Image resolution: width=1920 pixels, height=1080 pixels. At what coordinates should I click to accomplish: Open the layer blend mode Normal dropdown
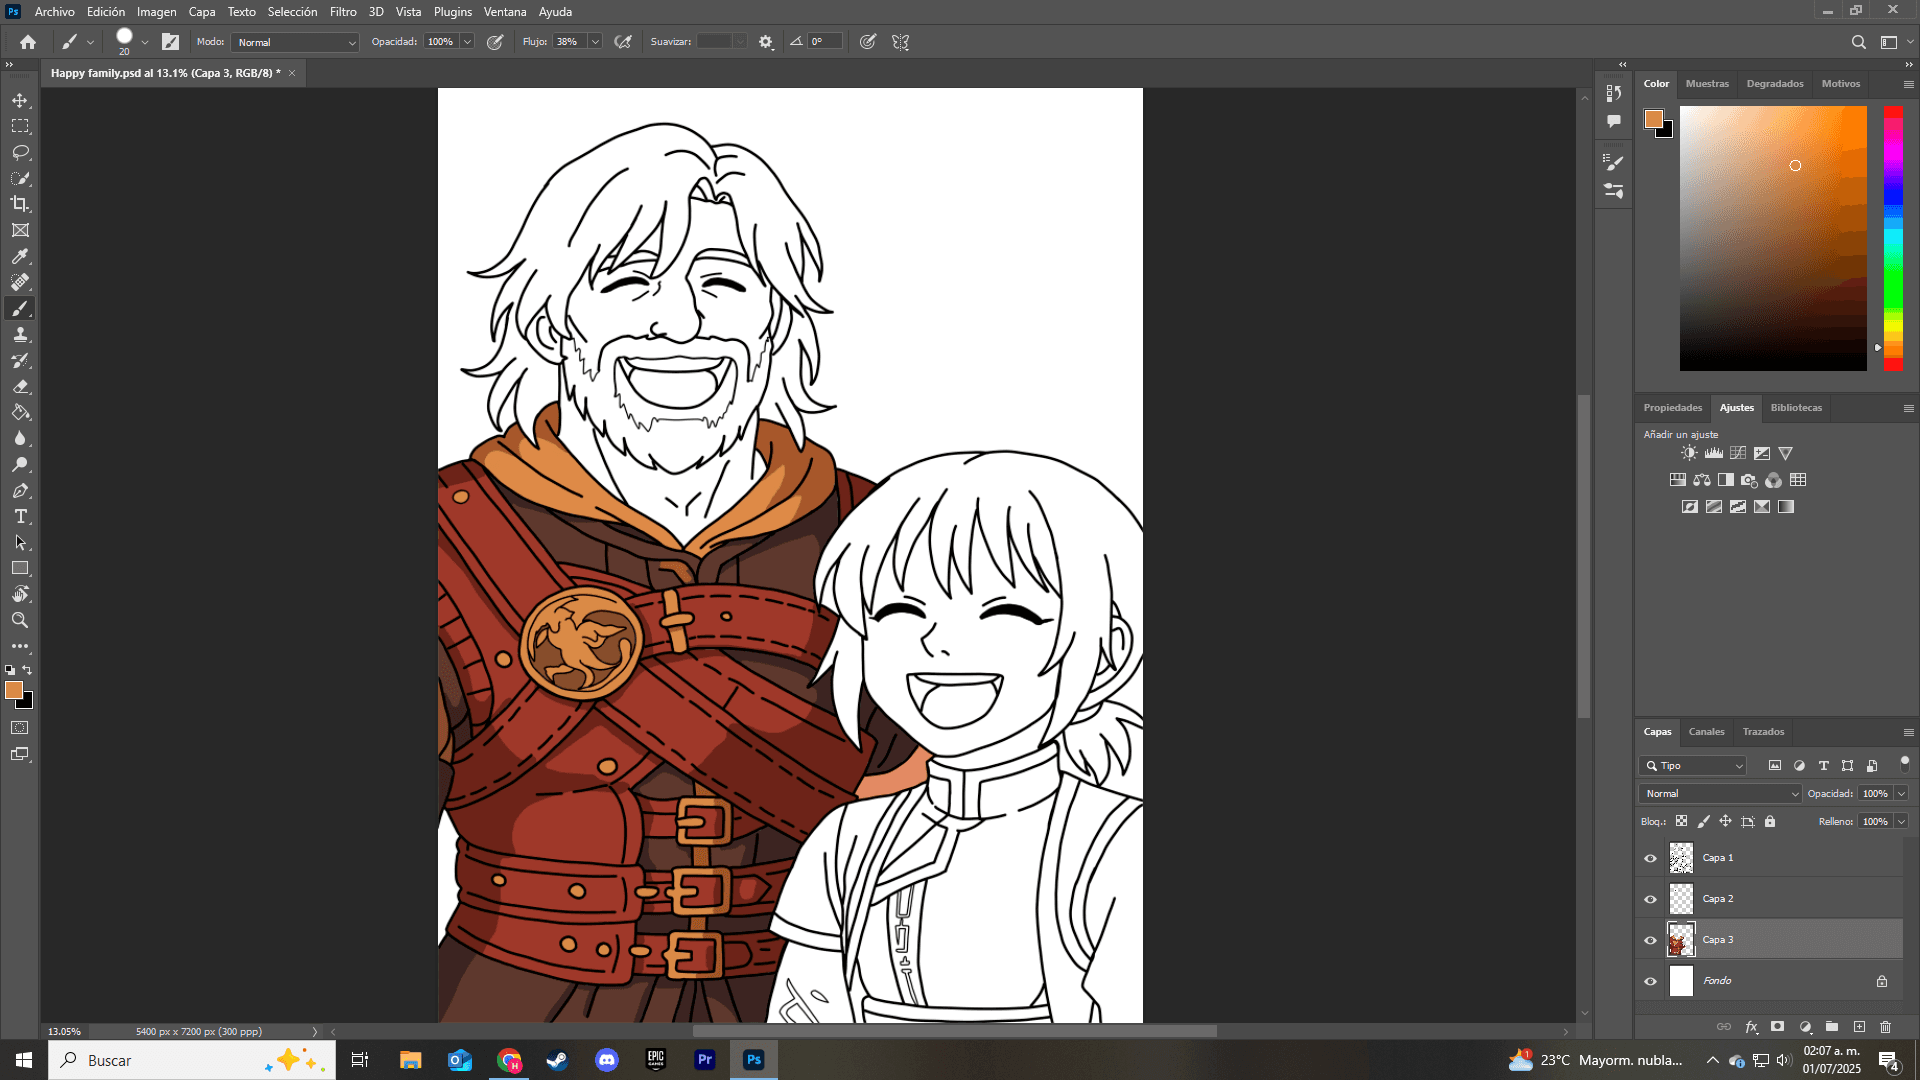click(x=1720, y=793)
